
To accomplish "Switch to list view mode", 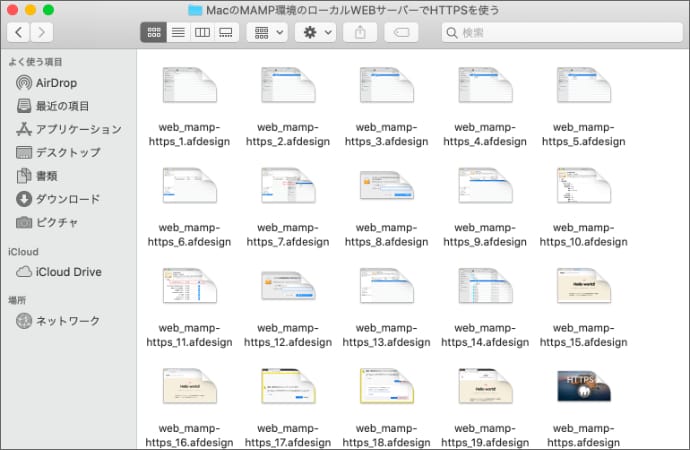I will 178,33.
